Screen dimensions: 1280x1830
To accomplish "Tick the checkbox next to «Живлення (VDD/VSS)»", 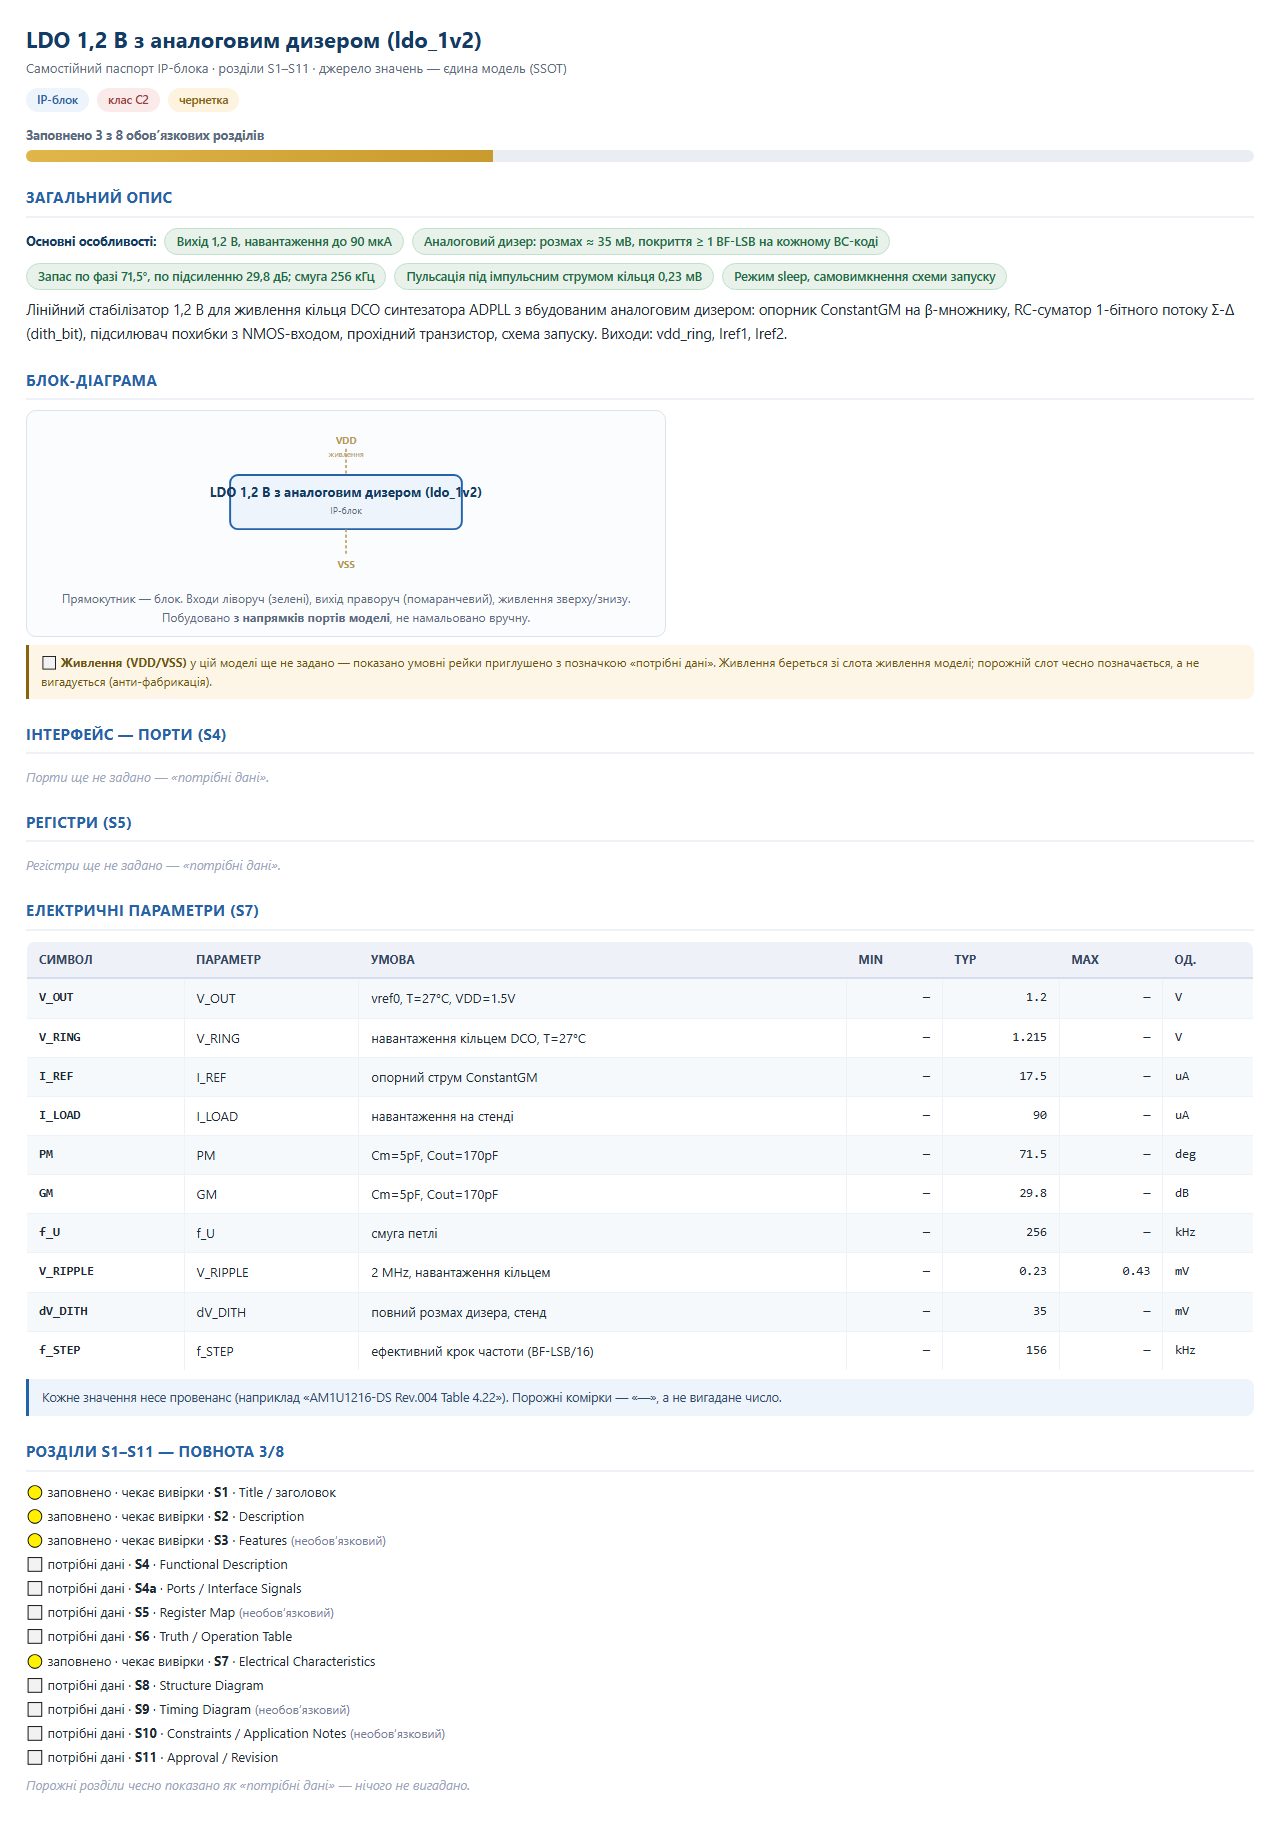I will 49,662.
